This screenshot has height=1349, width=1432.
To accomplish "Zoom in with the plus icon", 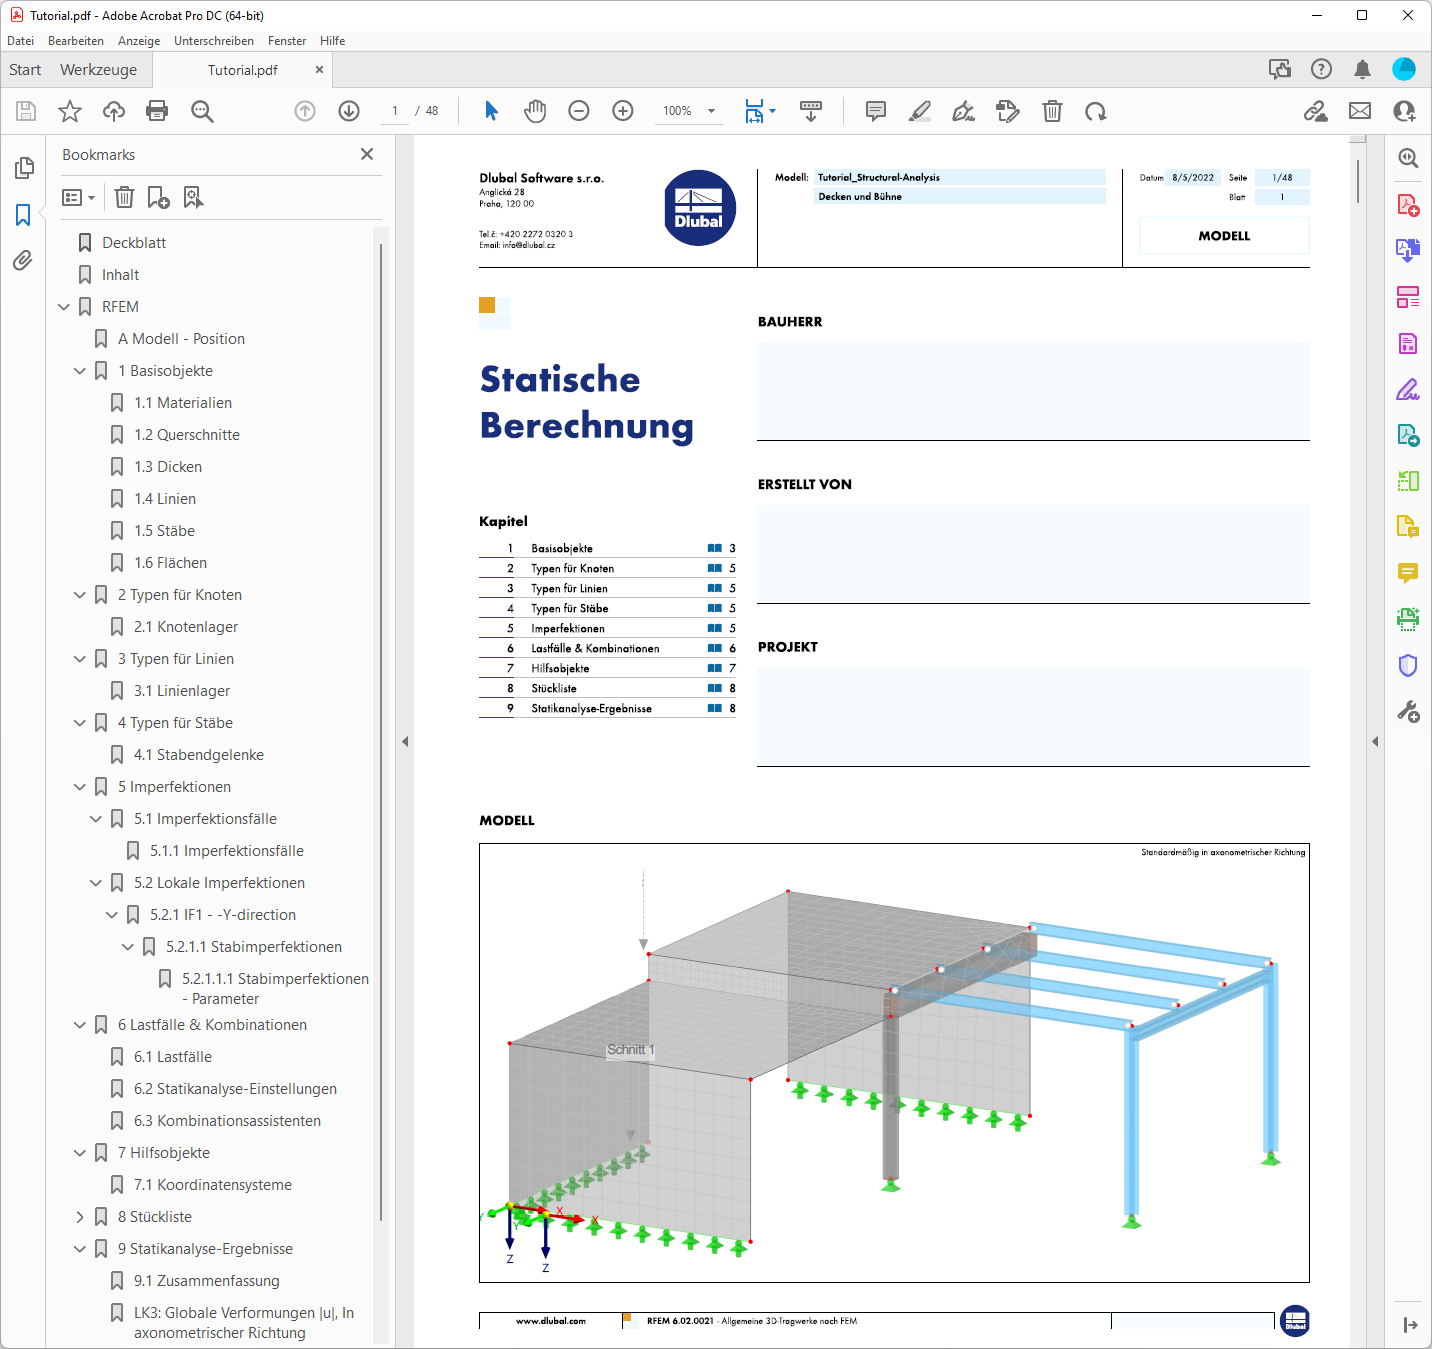I will click(623, 111).
